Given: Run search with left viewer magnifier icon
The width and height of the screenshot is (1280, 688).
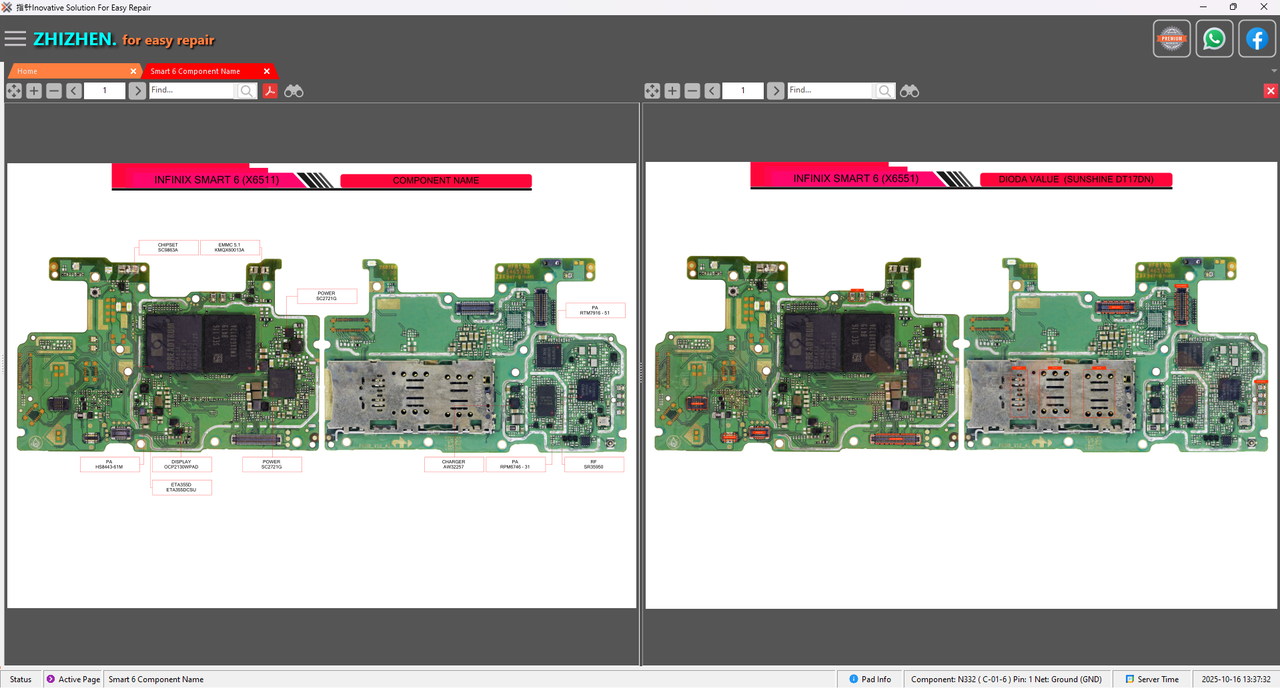Looking at the screenshot, I should pos(246,91).
